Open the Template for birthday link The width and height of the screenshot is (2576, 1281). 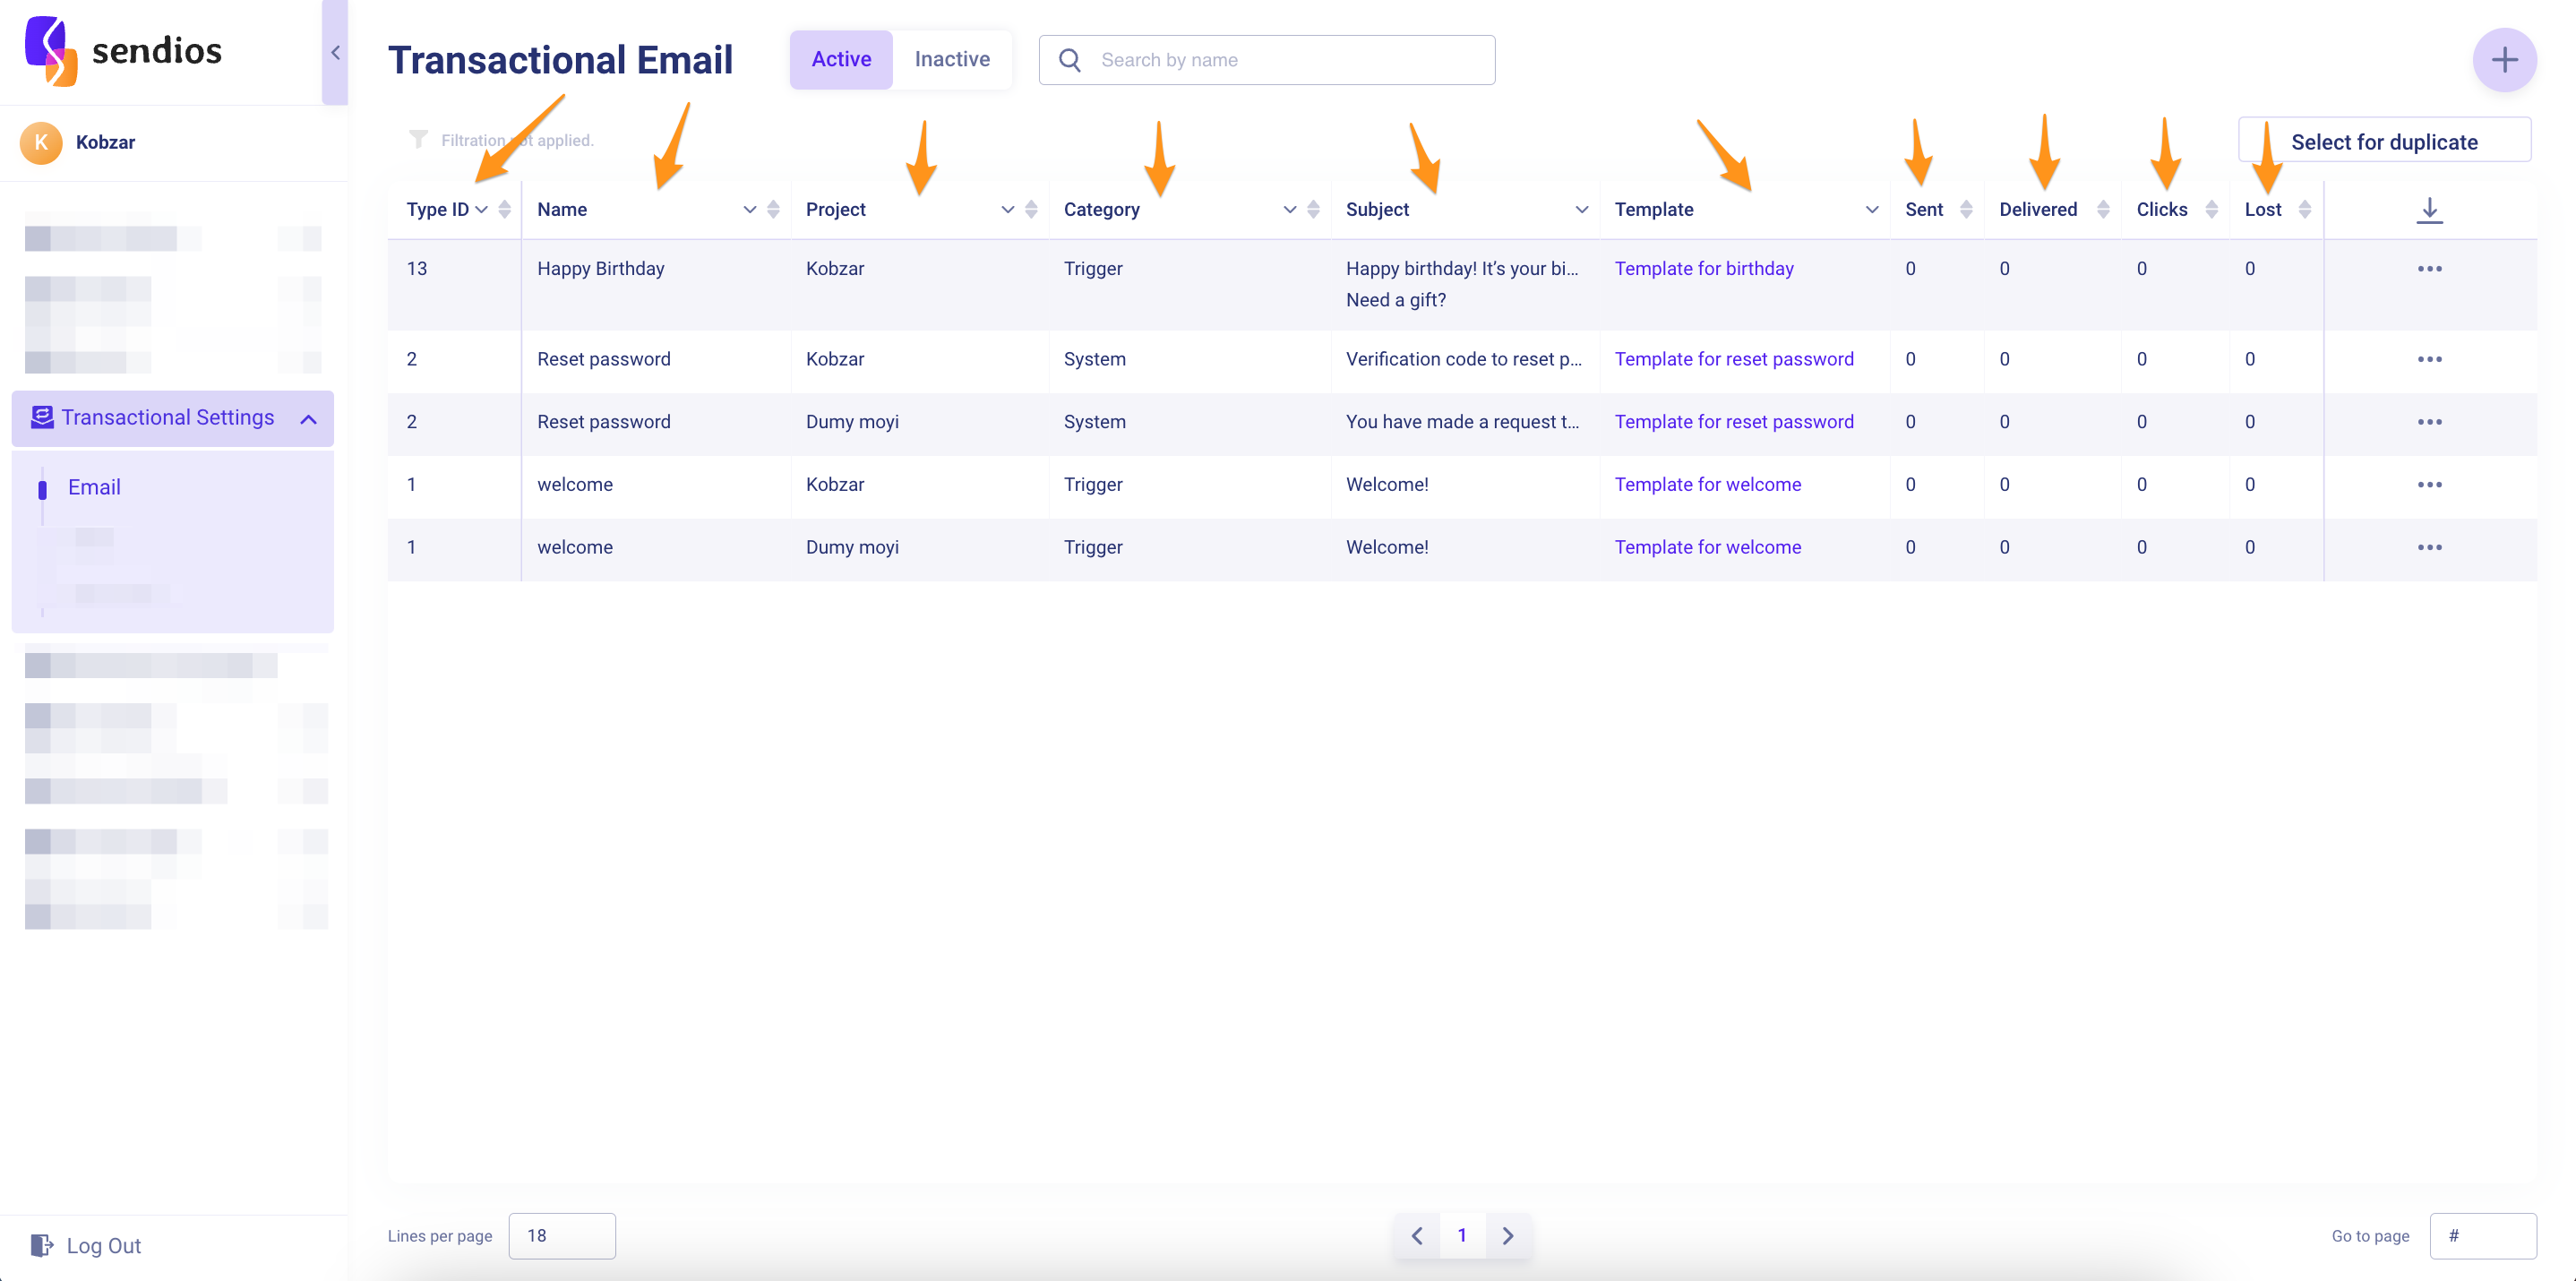tap(1703, 268)
